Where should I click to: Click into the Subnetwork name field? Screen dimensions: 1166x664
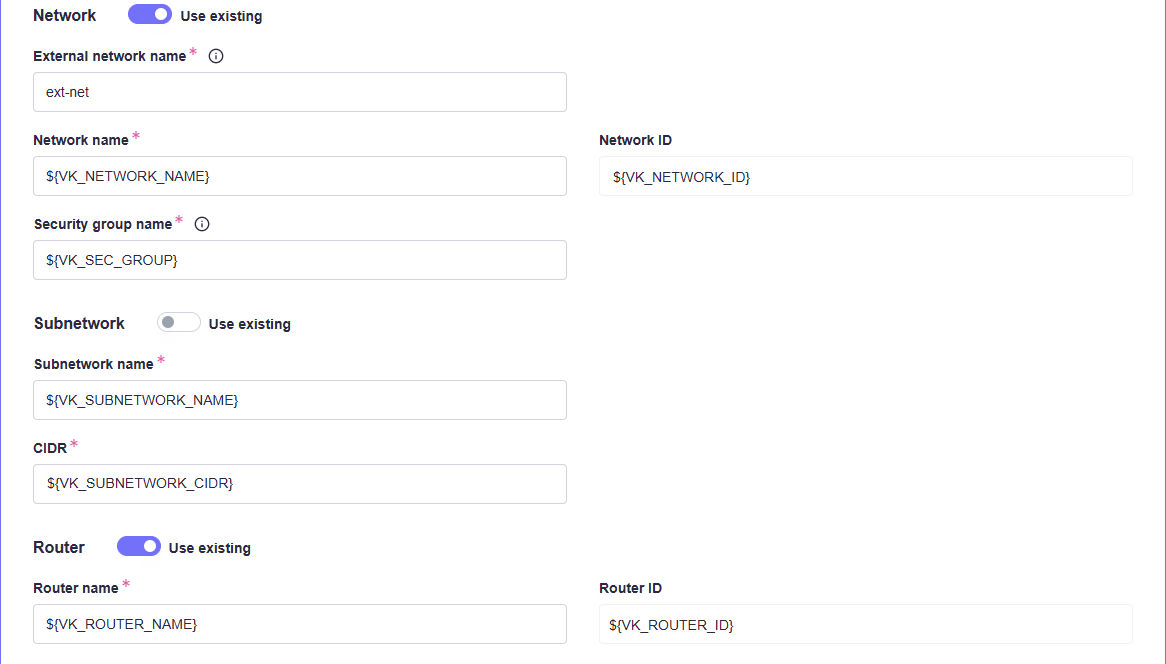[x=300, y=400]
